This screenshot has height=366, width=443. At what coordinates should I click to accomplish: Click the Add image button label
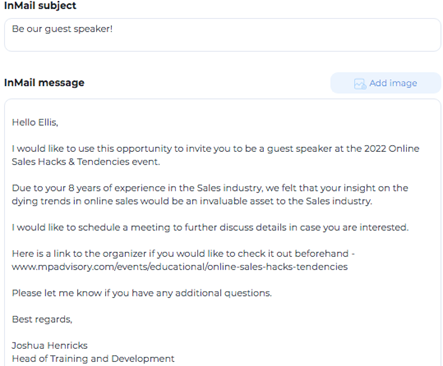[393, 83]
